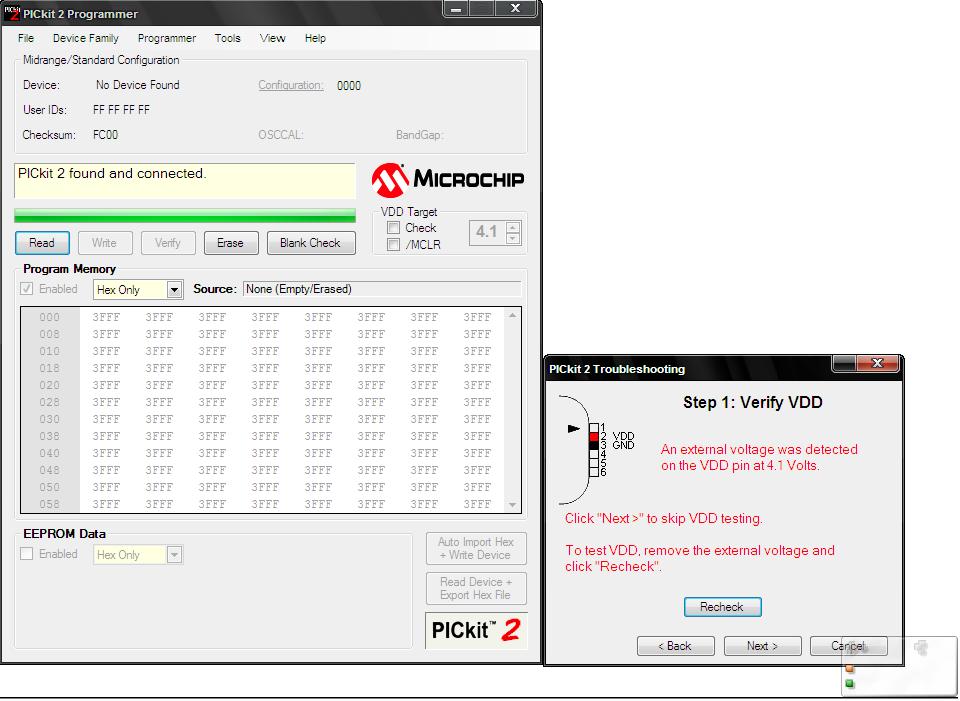Click the Configuration link
Image resolution: width=960 pixels, height=701 pixels.
[x=291, y=85]
